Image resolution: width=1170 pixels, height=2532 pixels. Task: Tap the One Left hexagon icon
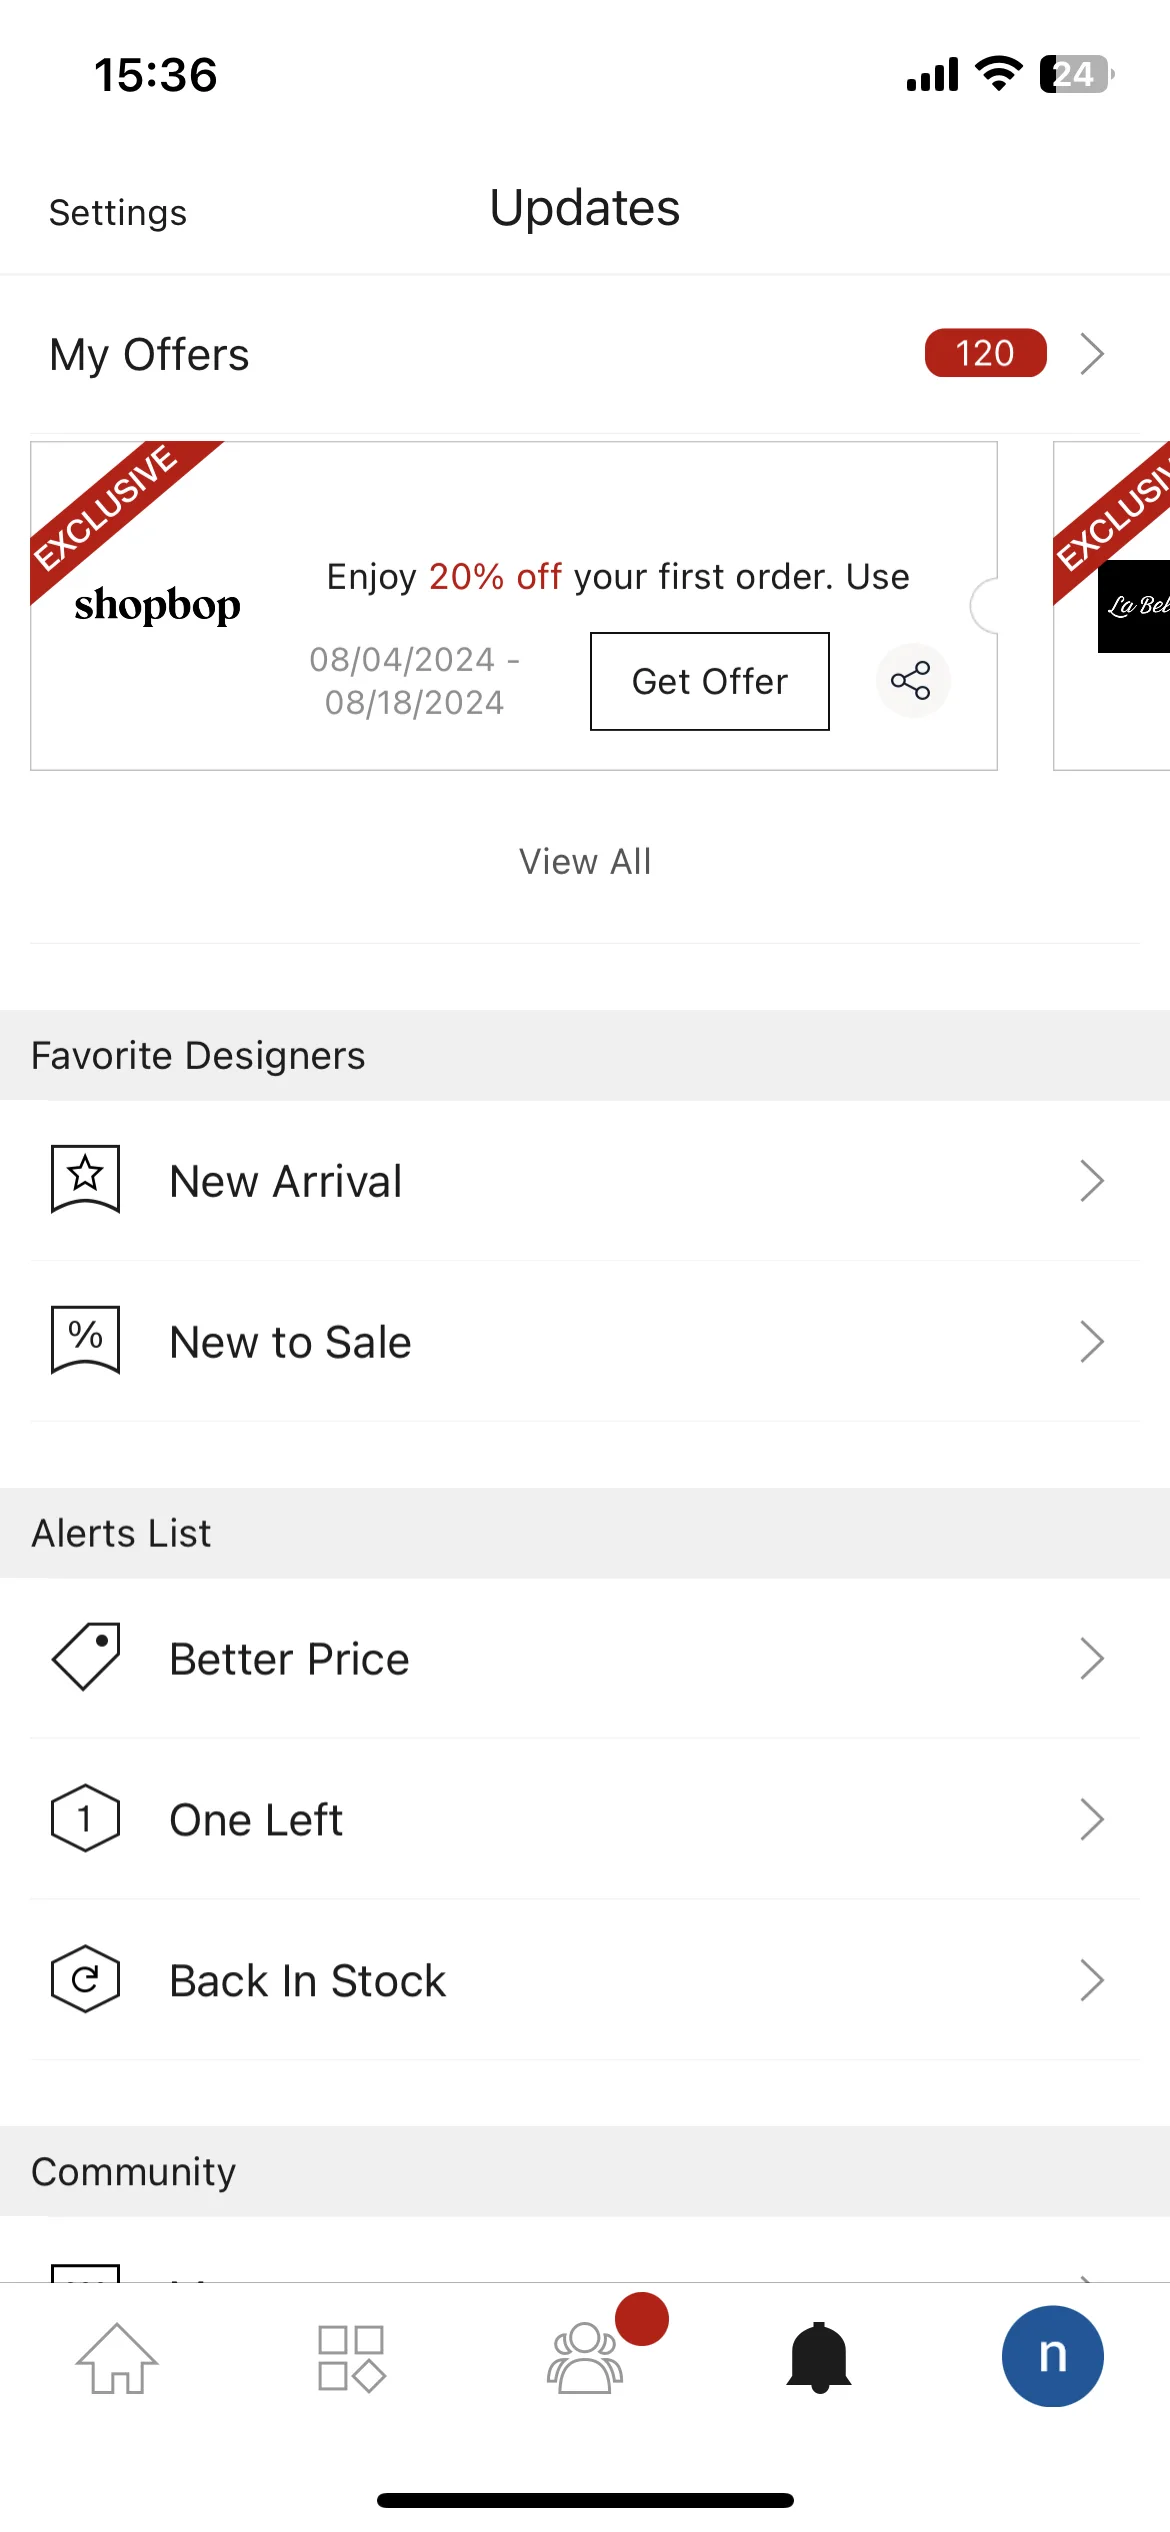pyautogui.click(x=86, y=1818)
